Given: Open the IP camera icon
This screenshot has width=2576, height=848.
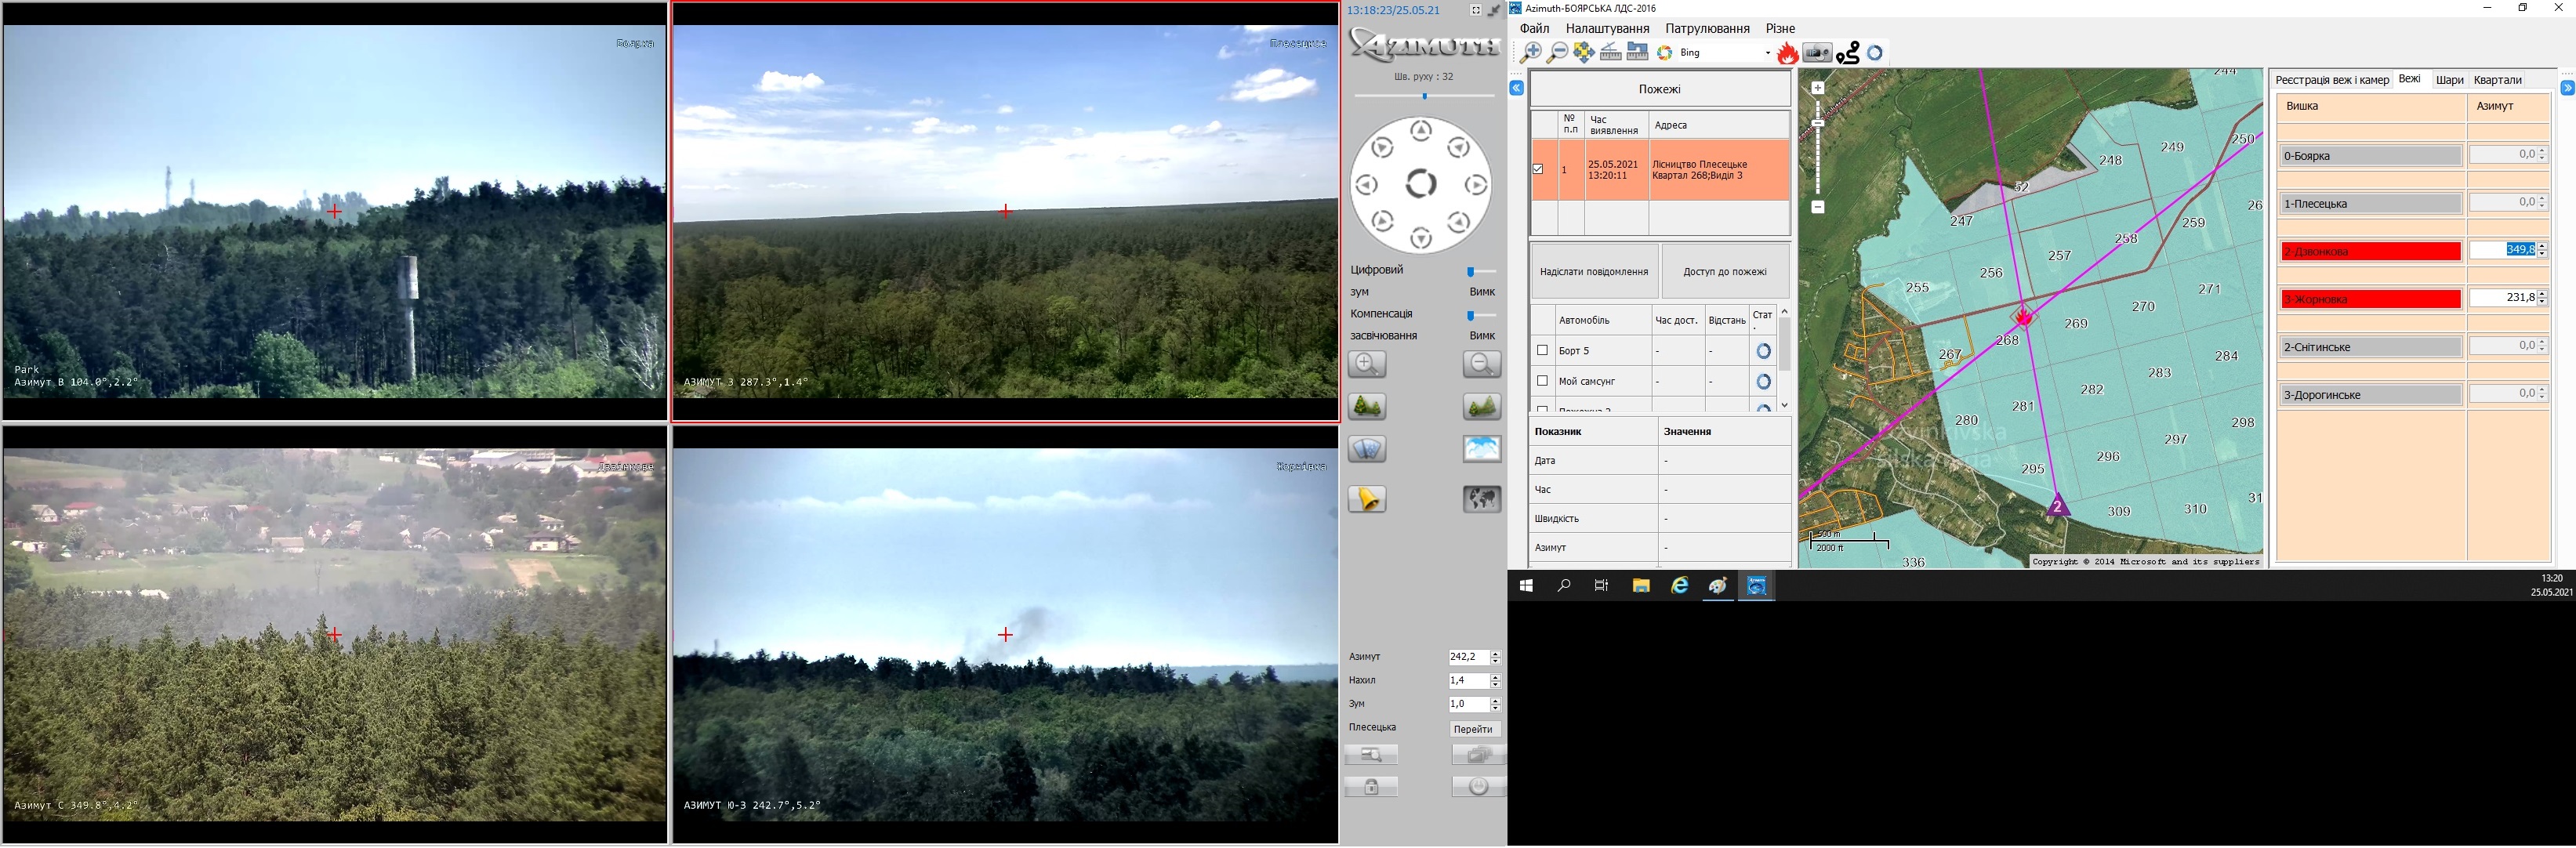Looking at the screenshot, I should [x=1817, y=53].
